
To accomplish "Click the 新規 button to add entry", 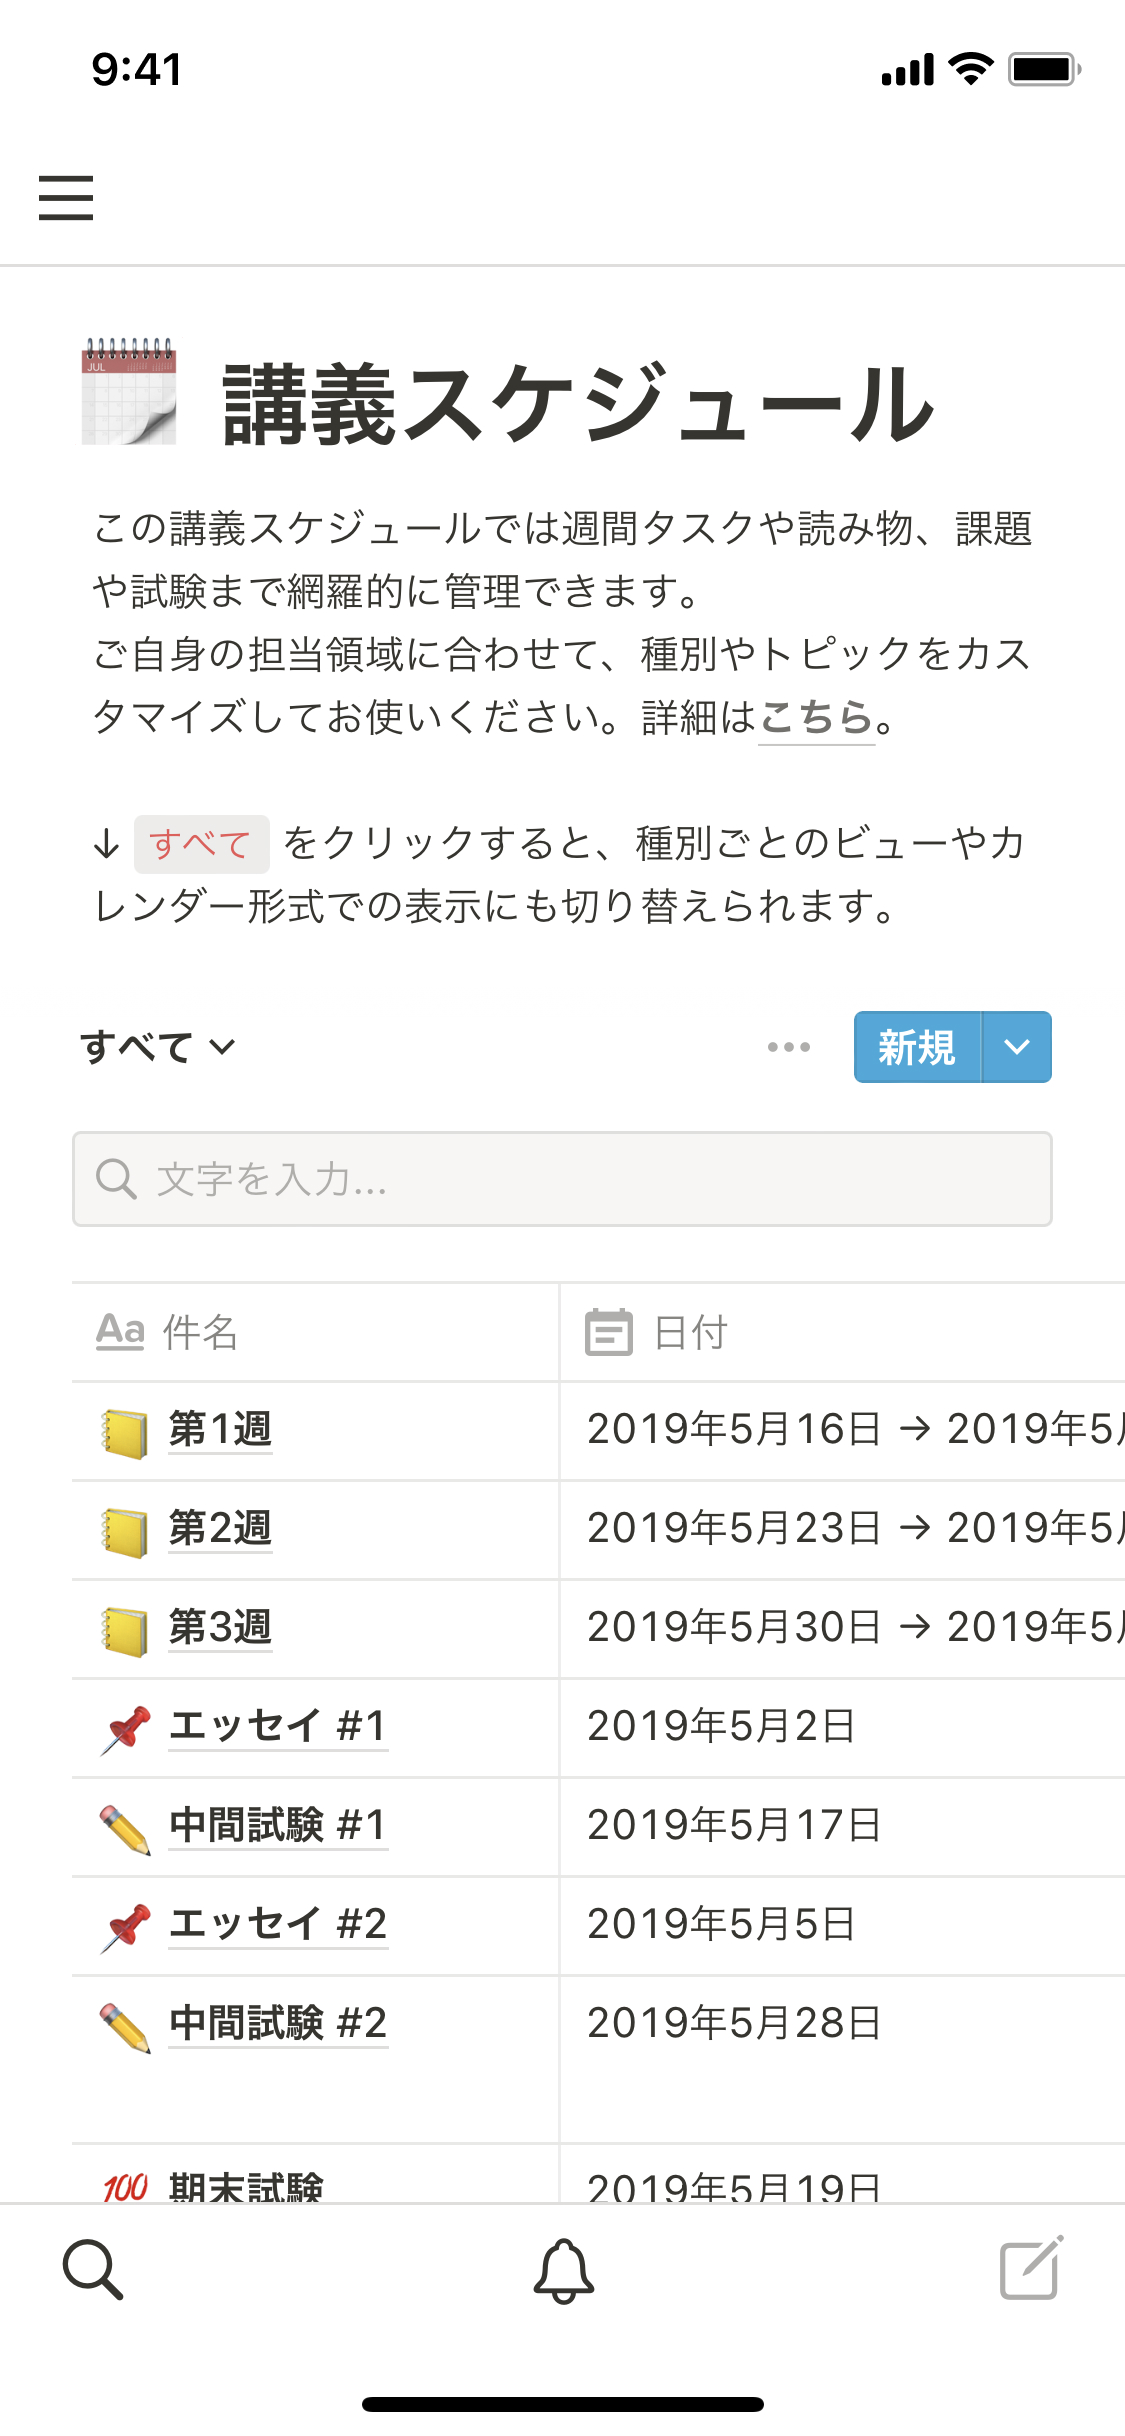I will click(917, 1047).
